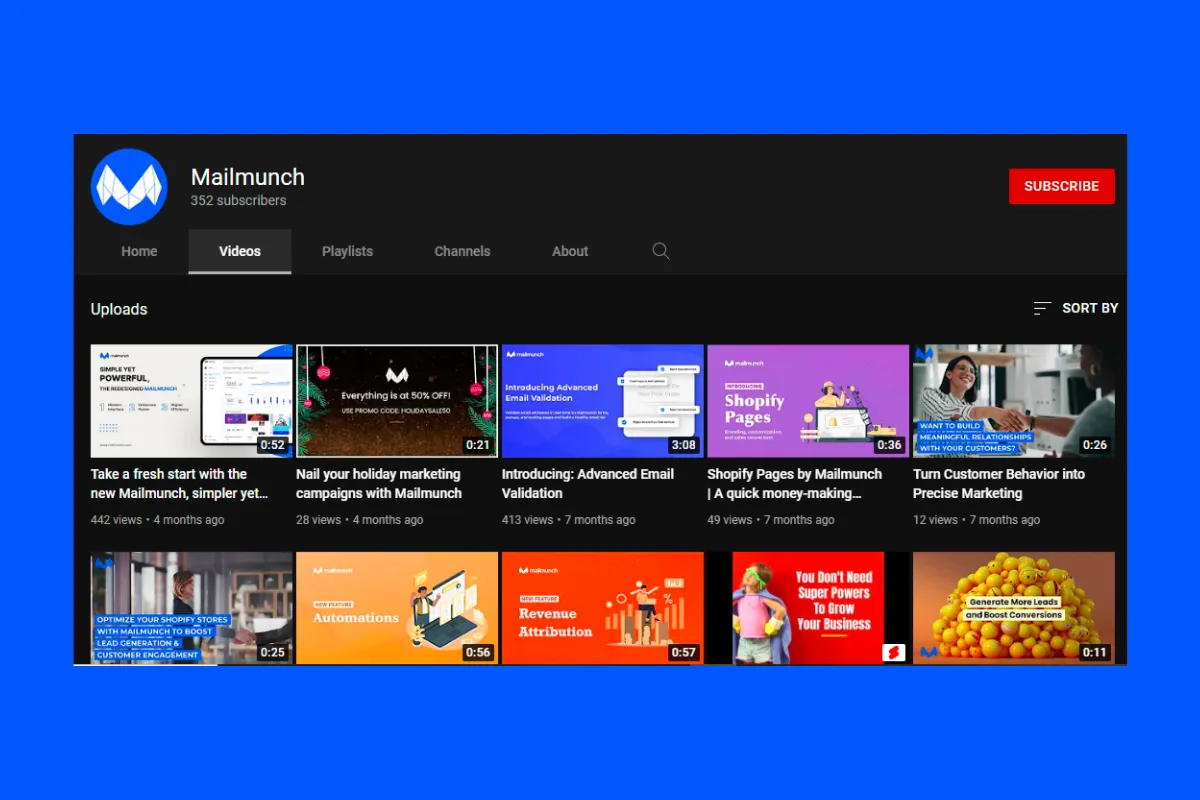The height and width of the screenshot is (800, 1200).
Task: Open the Generate More Leads thumbnail
Action: click(1014, 608)
